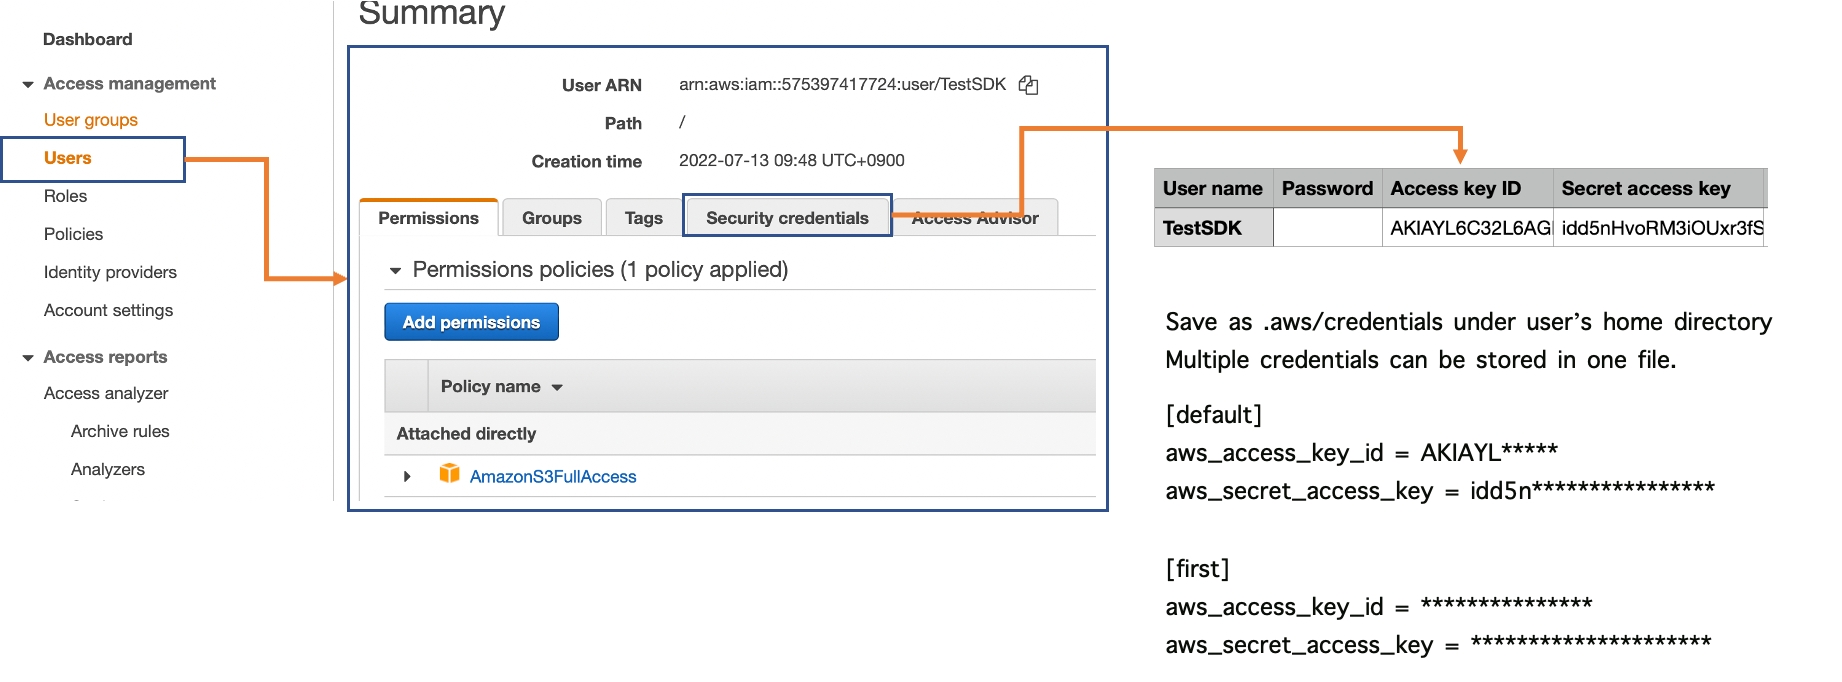This screenshot has width=1842, height=682.
Task: Go to User groups in sidebar
Action: coord(91,120)
